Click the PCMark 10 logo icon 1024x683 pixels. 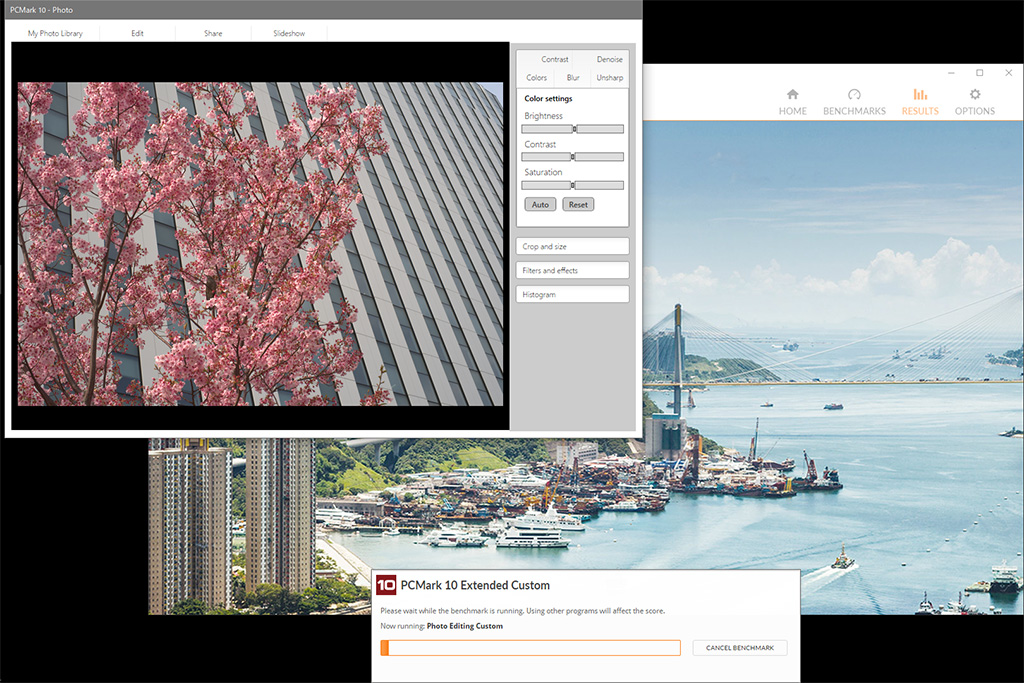386,585
